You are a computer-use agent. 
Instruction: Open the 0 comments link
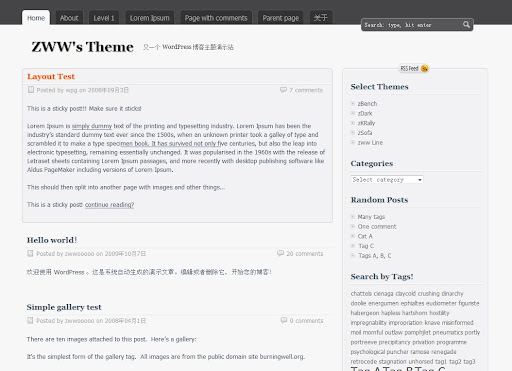[306, 321]
